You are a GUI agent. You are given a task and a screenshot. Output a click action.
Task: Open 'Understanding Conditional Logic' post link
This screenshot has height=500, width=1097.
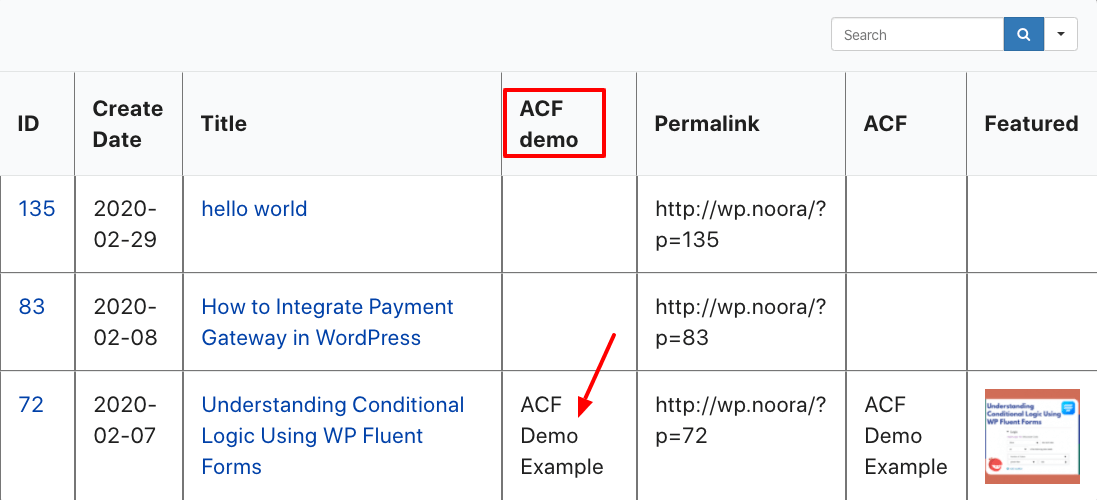click(x=333, y=436)
